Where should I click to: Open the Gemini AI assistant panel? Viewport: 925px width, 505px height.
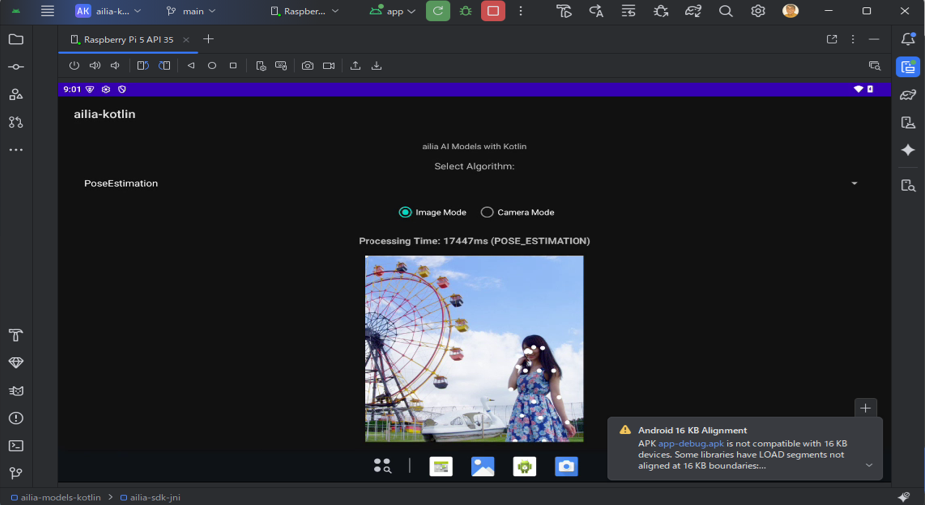pos(908,150)
